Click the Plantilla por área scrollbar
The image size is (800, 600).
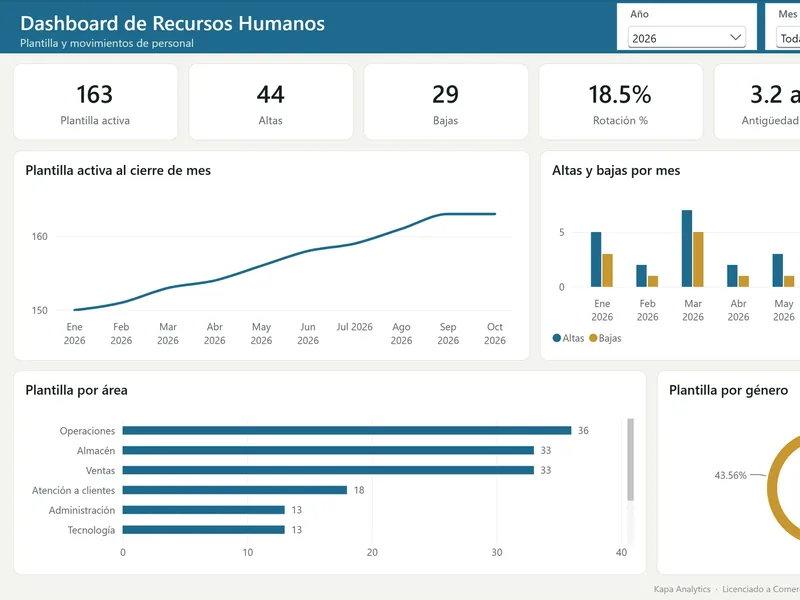[631, 459]
